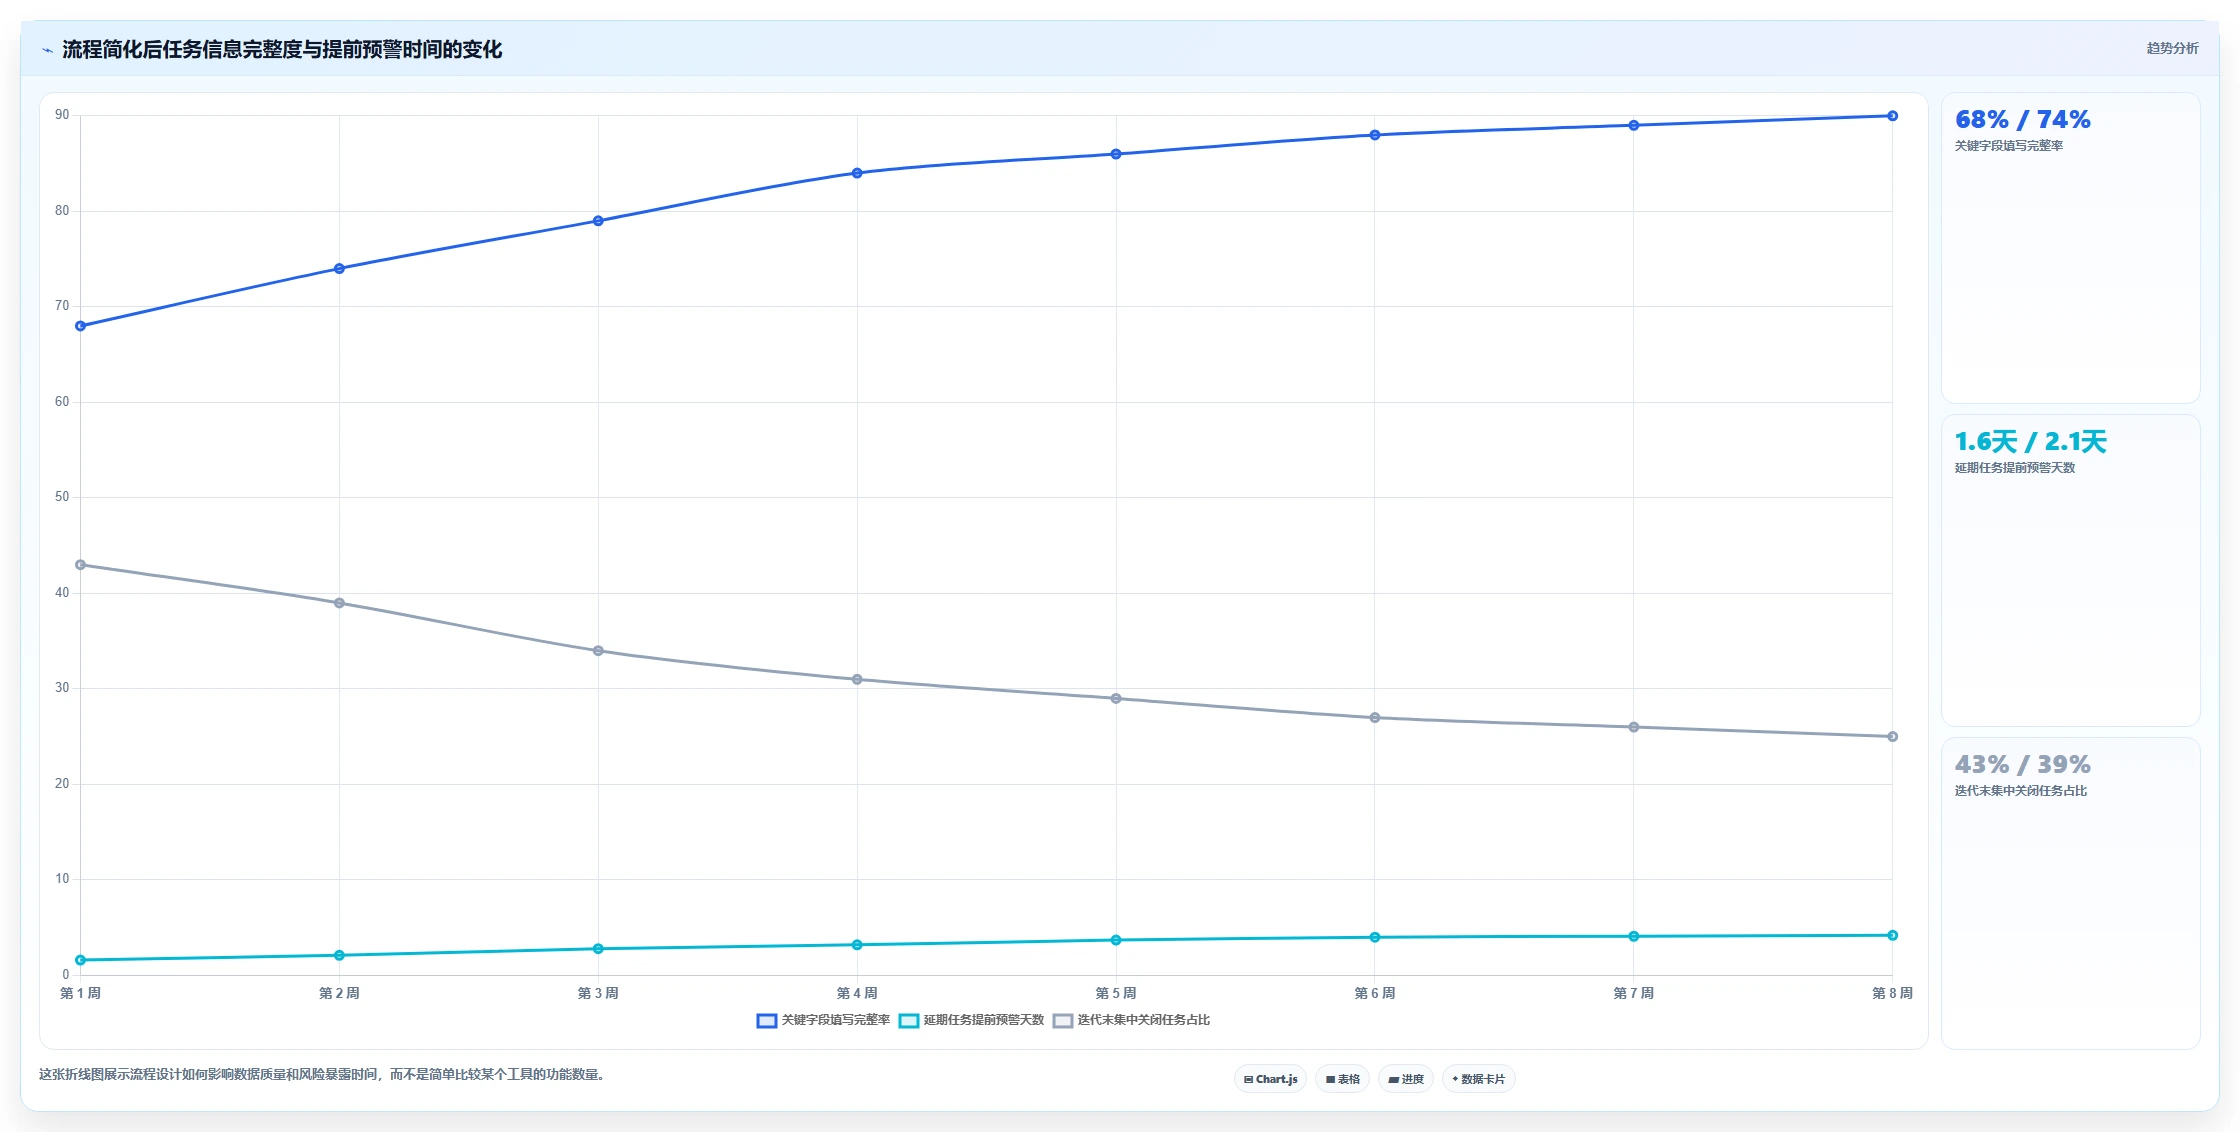The width and height of the screenshot is (2240, 1132).
Task: Pick the teal line point at 第 5 周
Action: 1116,940
